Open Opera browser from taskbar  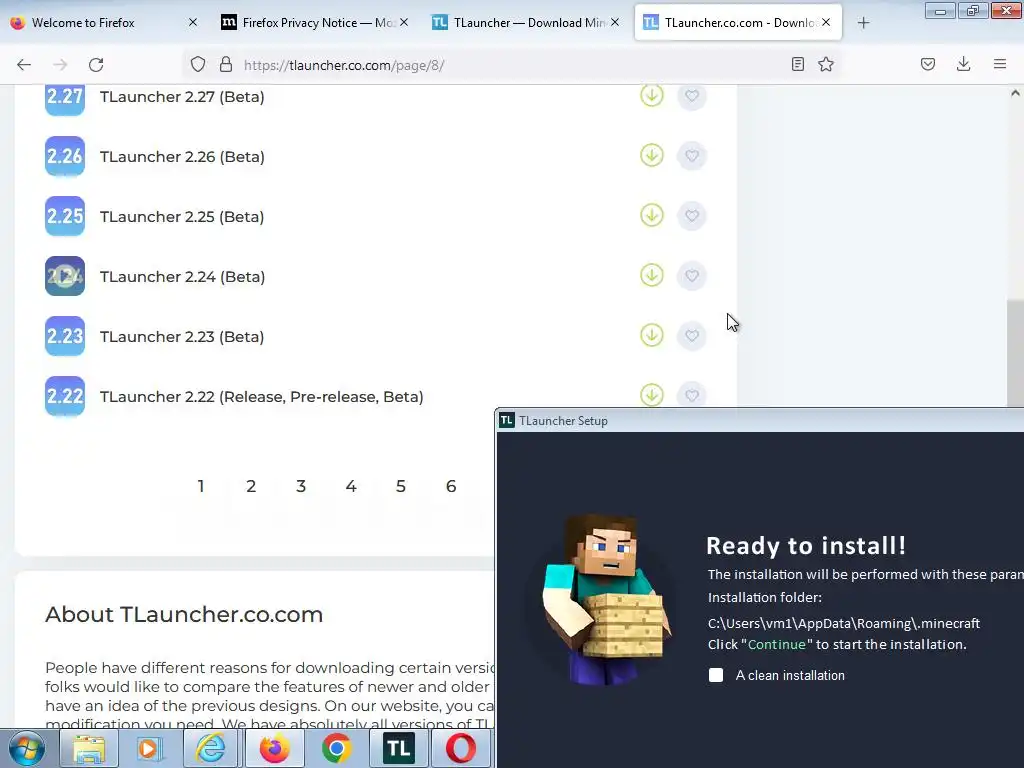point(460,748)
